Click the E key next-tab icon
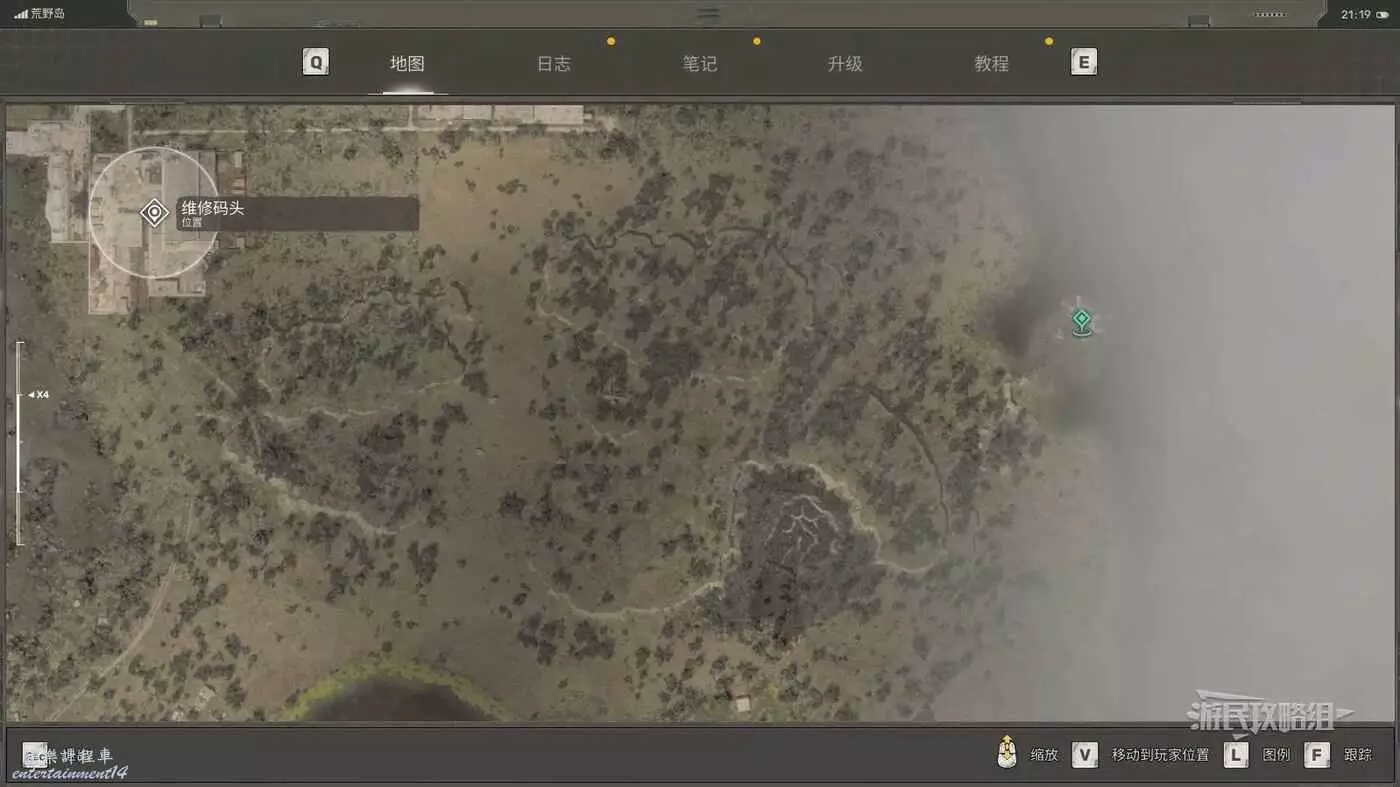1400x787 pixels. [1083, 63]
